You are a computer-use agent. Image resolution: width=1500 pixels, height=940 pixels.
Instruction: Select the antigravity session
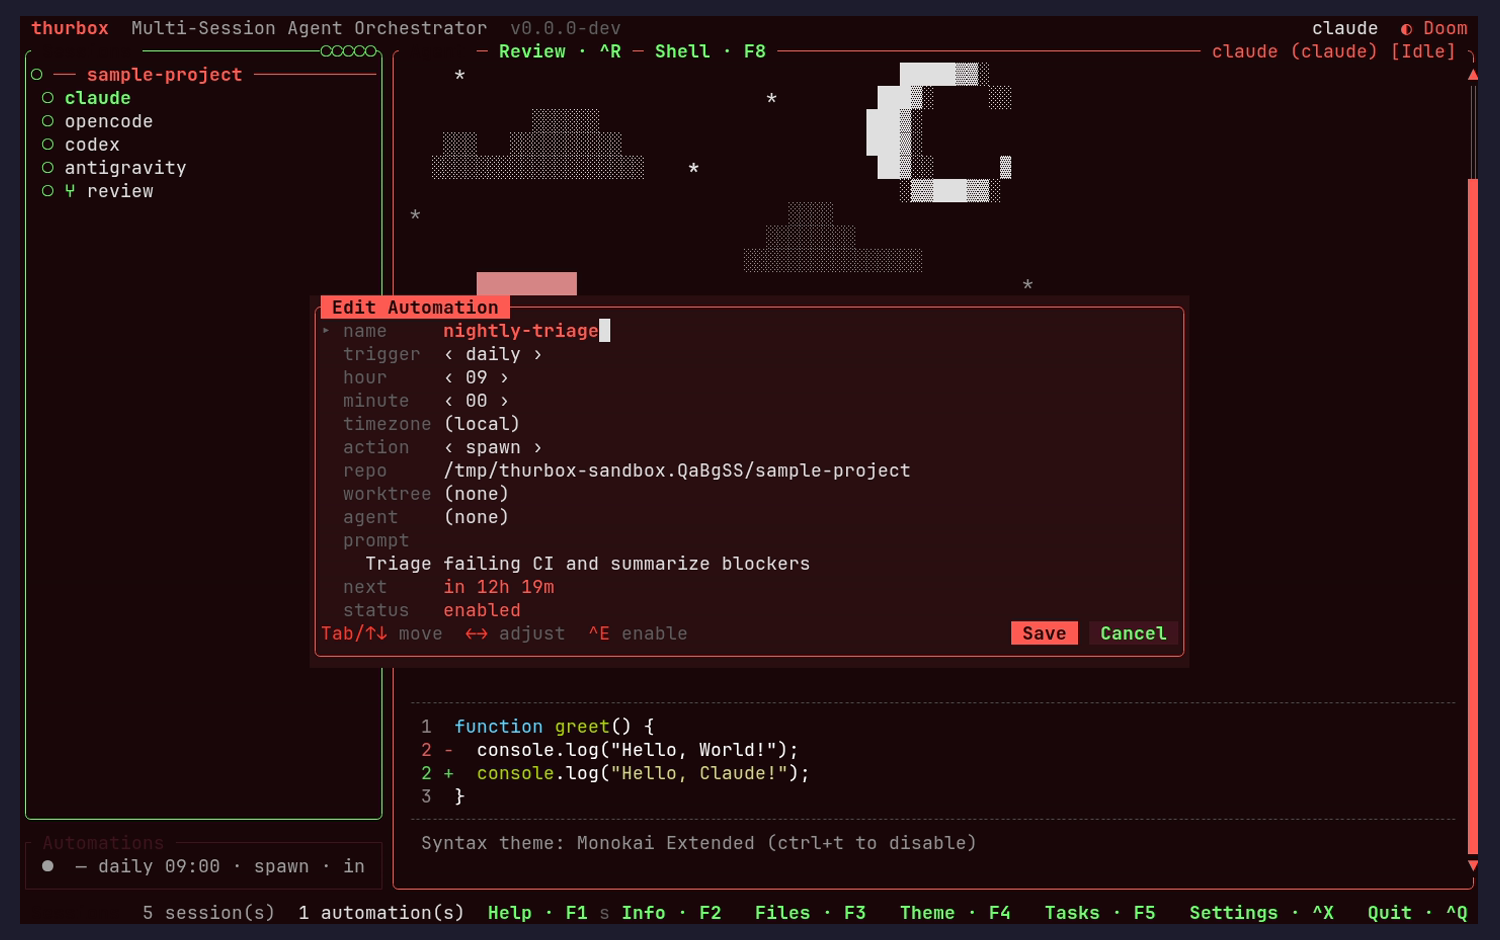pos(126,168)
